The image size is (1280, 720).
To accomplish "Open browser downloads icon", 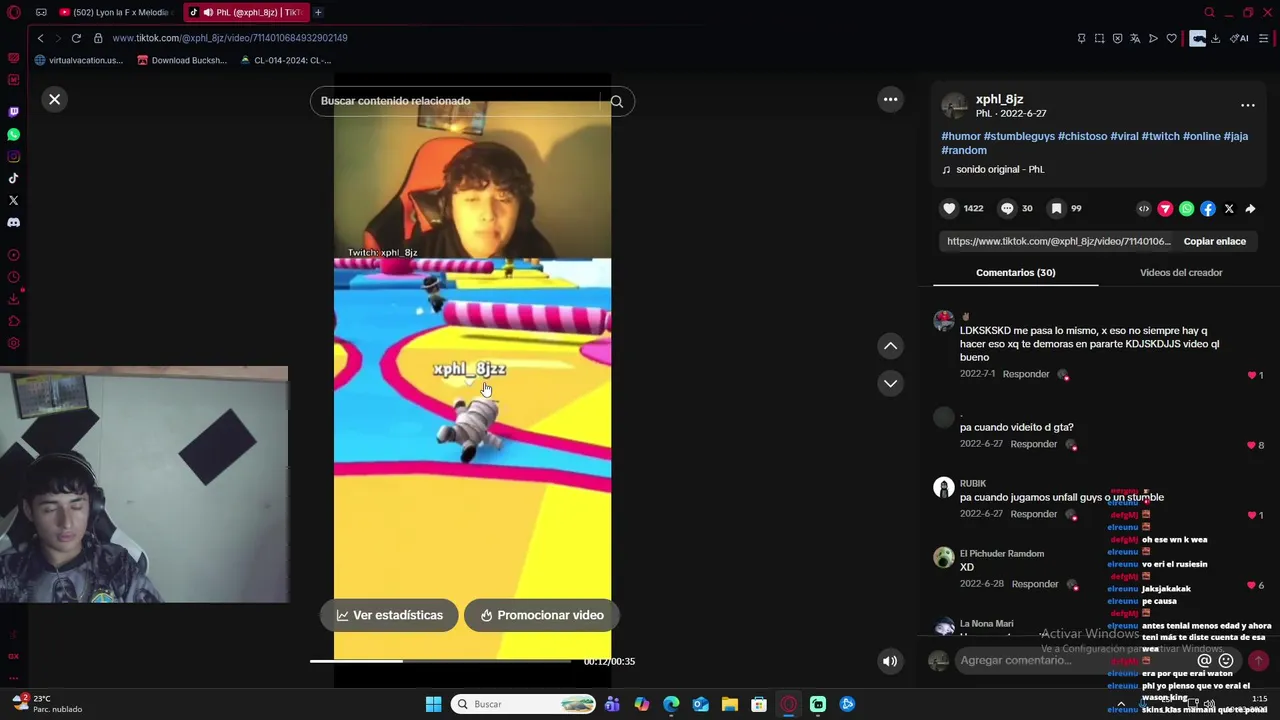I will 1215,38.
